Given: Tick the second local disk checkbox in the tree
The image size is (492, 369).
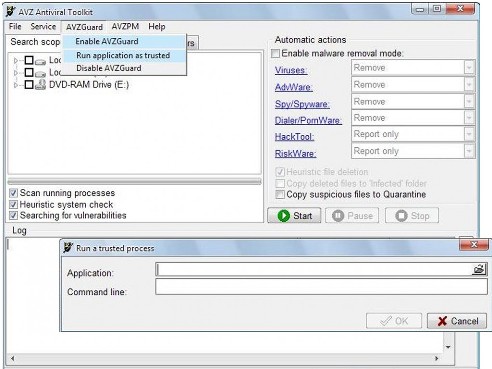Looking at the screenshot, I should [x=29, y=72].
